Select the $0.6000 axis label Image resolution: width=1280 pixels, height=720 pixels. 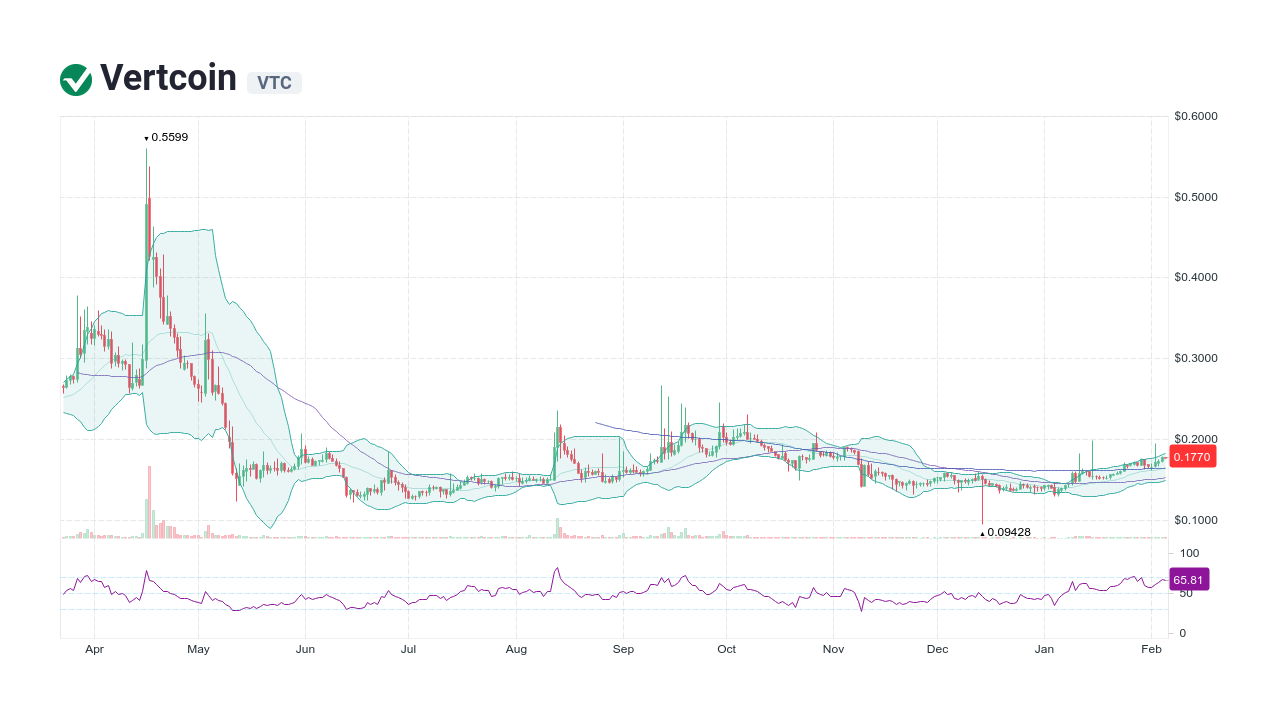(x=1196, y=116)
